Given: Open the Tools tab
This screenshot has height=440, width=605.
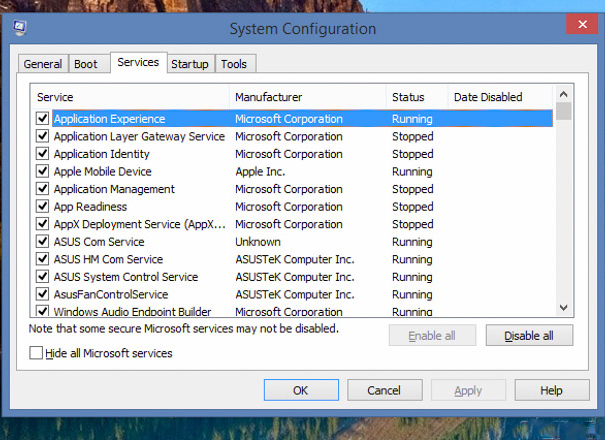Looking at the screenshot, I should [x=234, y=64].
